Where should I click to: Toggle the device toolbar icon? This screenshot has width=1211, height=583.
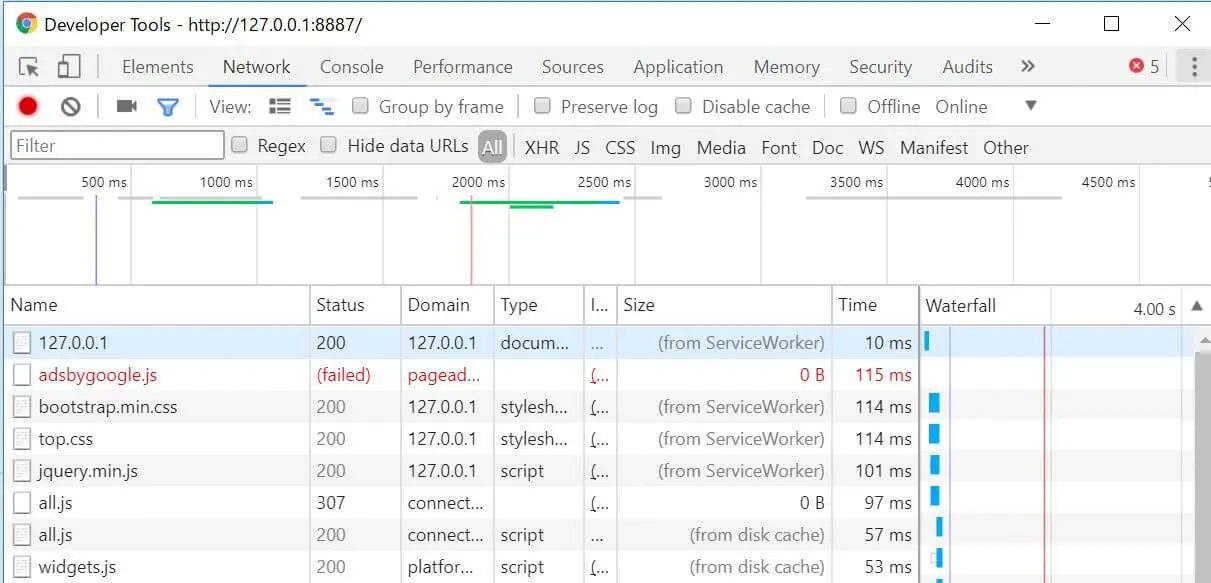click(68, 67)
